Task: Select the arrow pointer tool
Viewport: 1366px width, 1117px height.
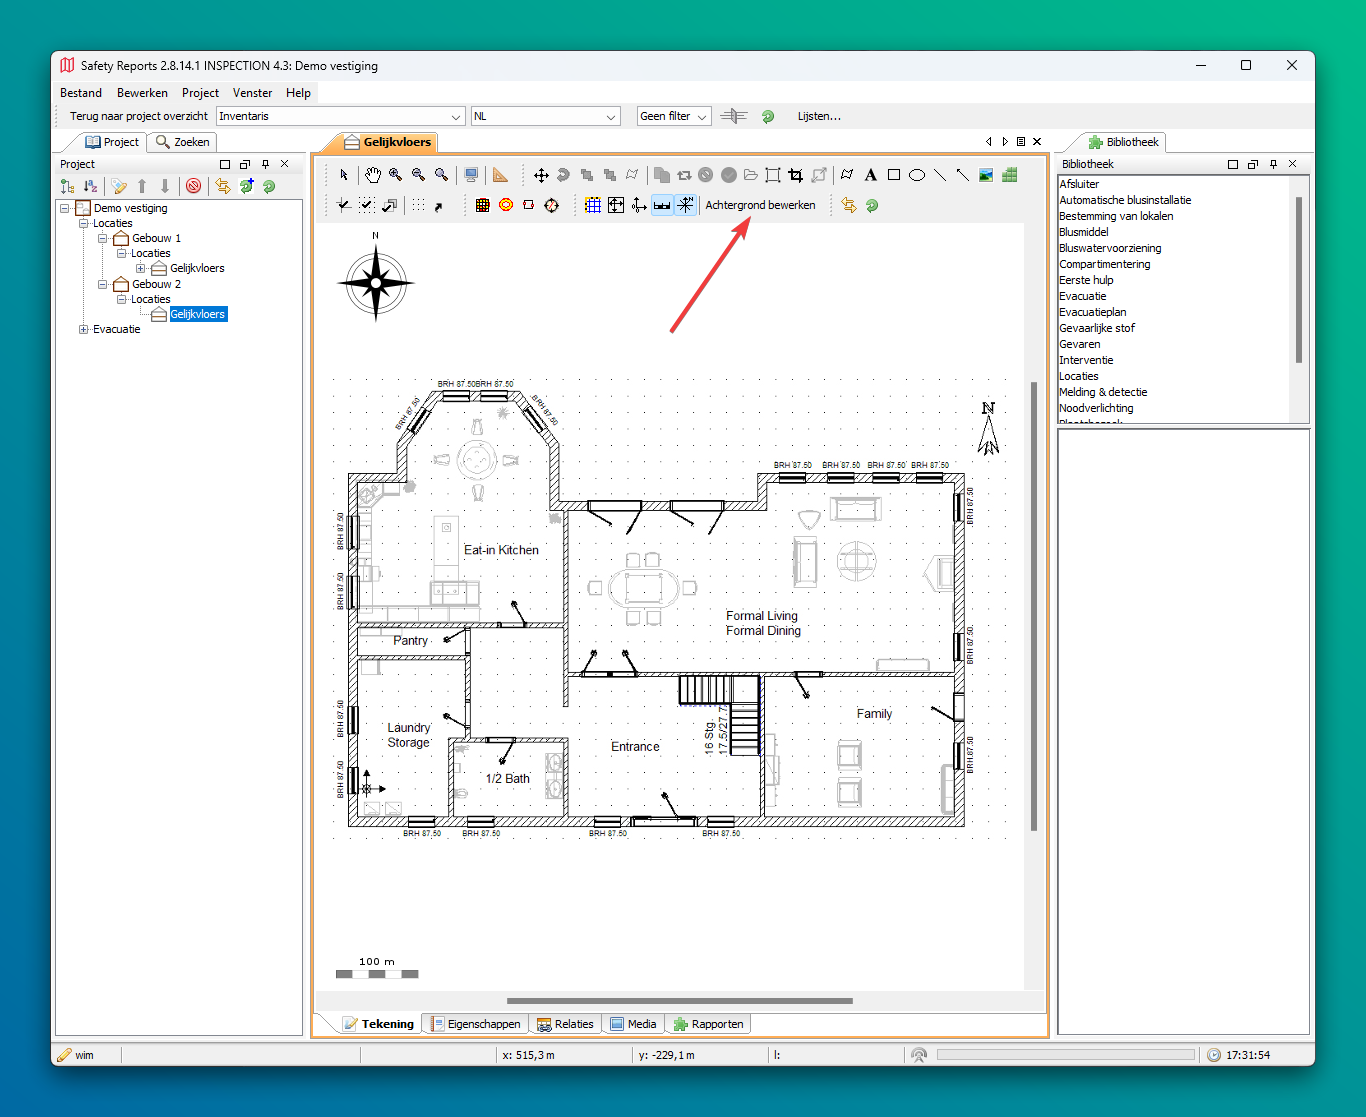Action: tap(344, 175)
